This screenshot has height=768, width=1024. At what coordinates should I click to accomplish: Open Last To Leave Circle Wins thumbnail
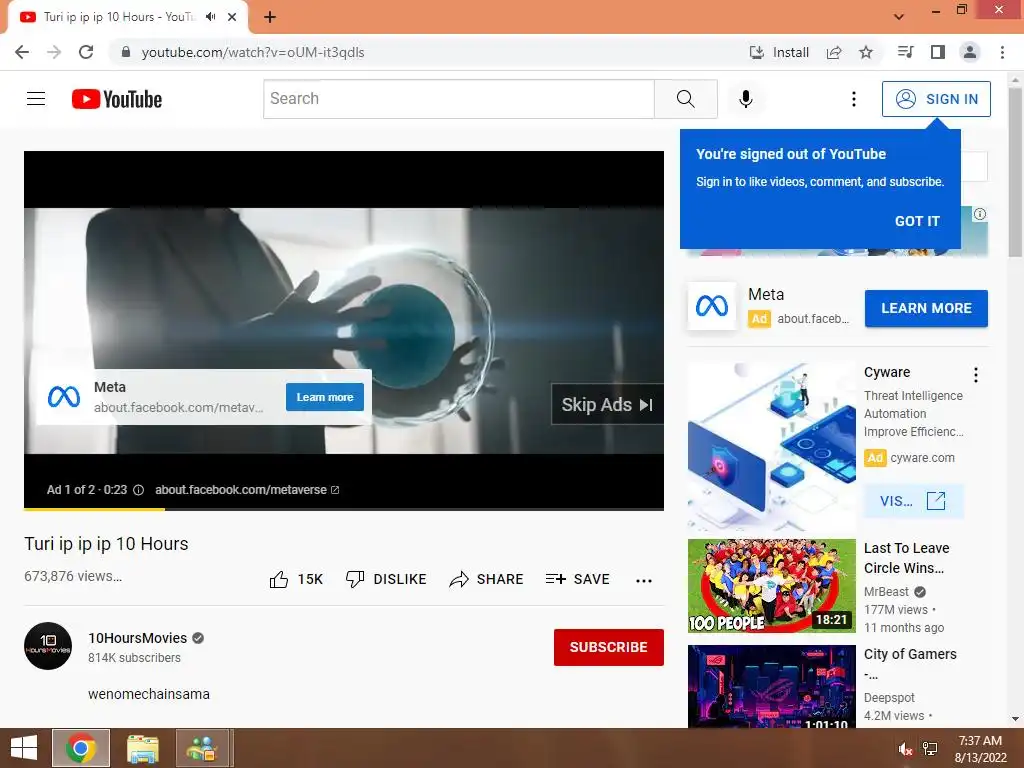pyautogui.click(x=771, y=586)
